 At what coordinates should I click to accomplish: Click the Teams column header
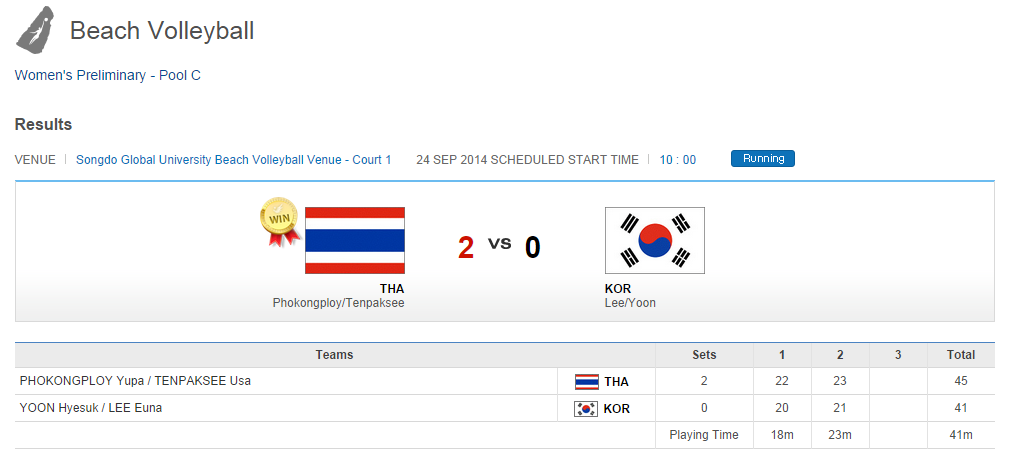[334, 355]
